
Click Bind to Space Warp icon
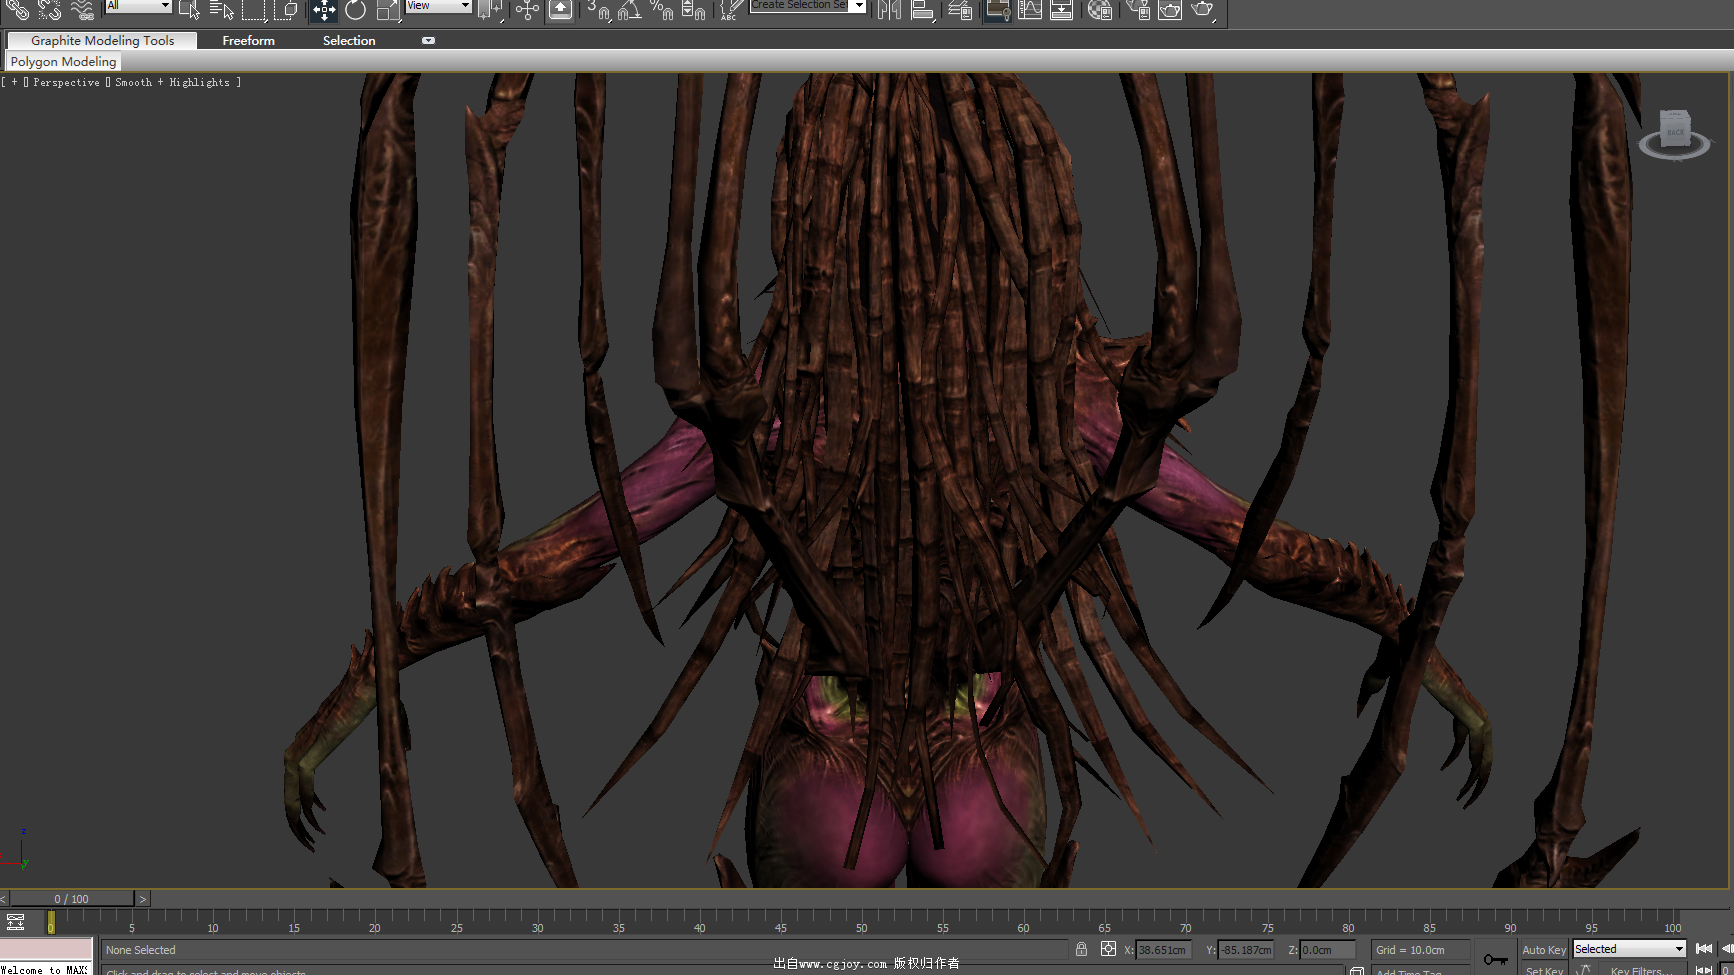coord(82,10)
